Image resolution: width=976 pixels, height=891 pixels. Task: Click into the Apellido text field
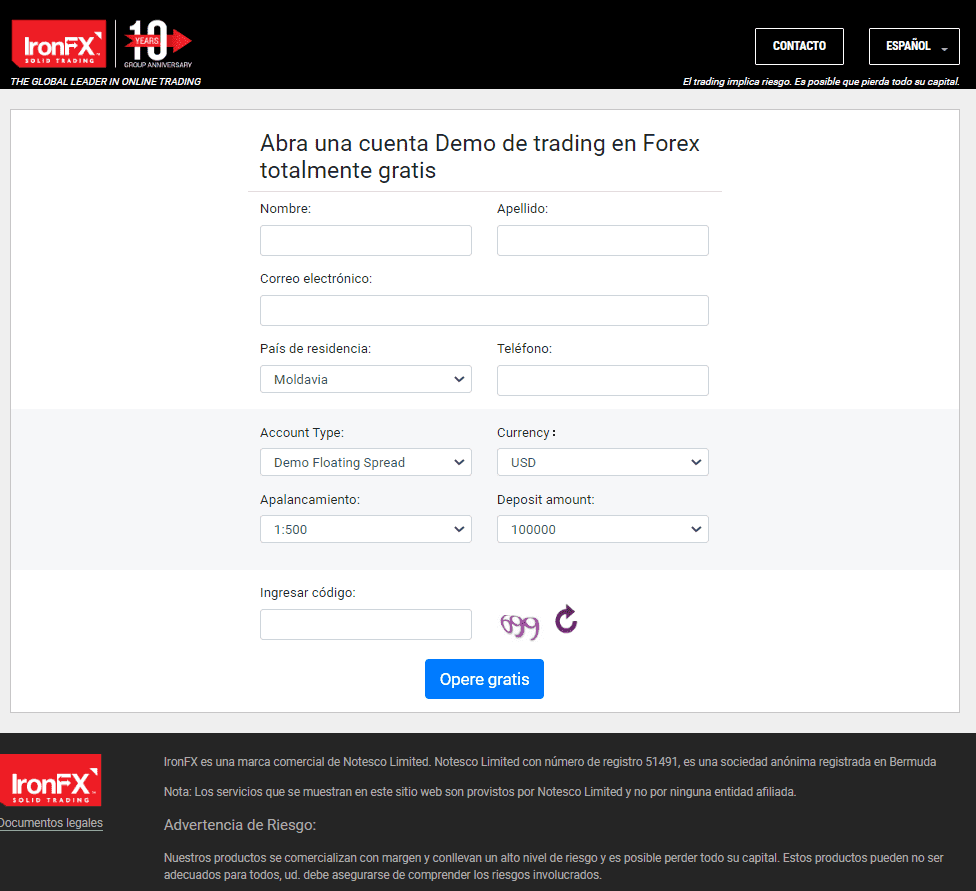(602, 240)
